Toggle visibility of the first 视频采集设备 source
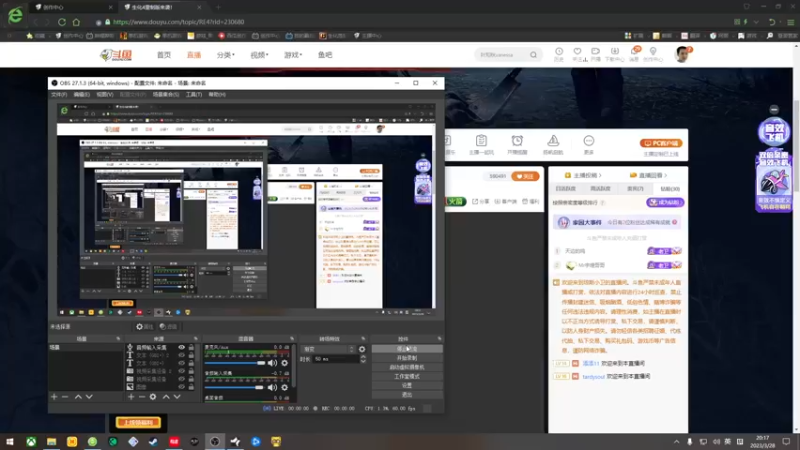800x450 pixels. pos(181,371)
